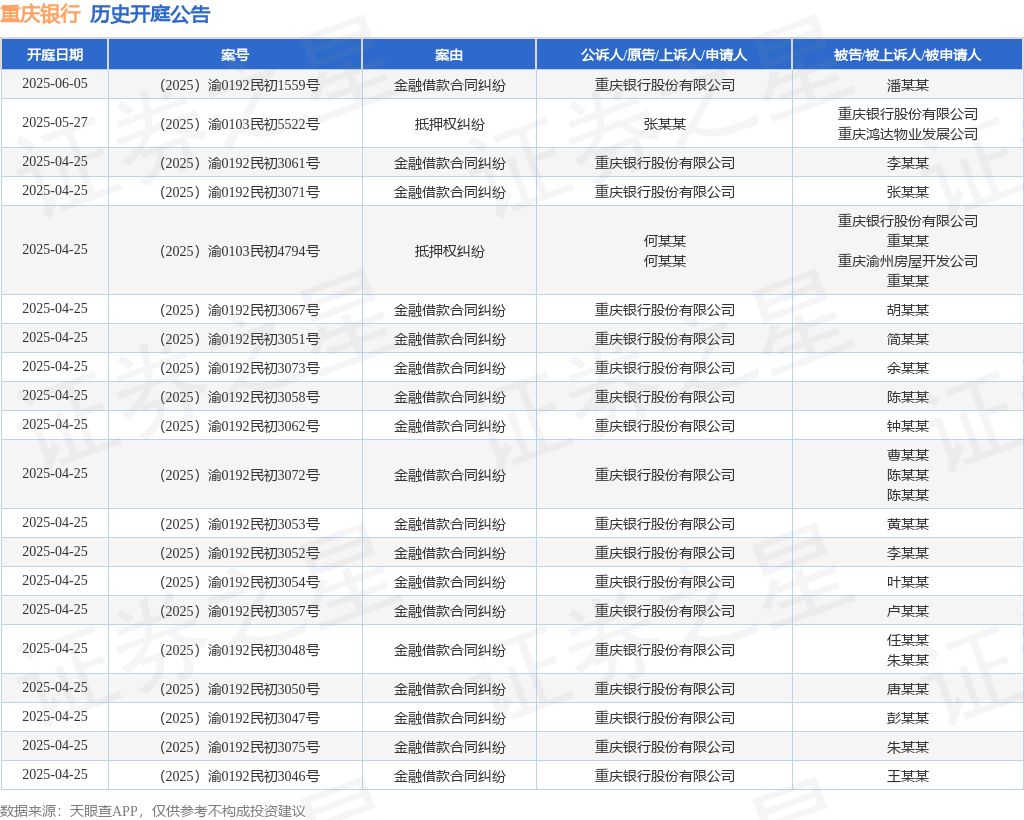Select defendant 任某某
Screen dimensions: 1024x820
coord(908,640)
